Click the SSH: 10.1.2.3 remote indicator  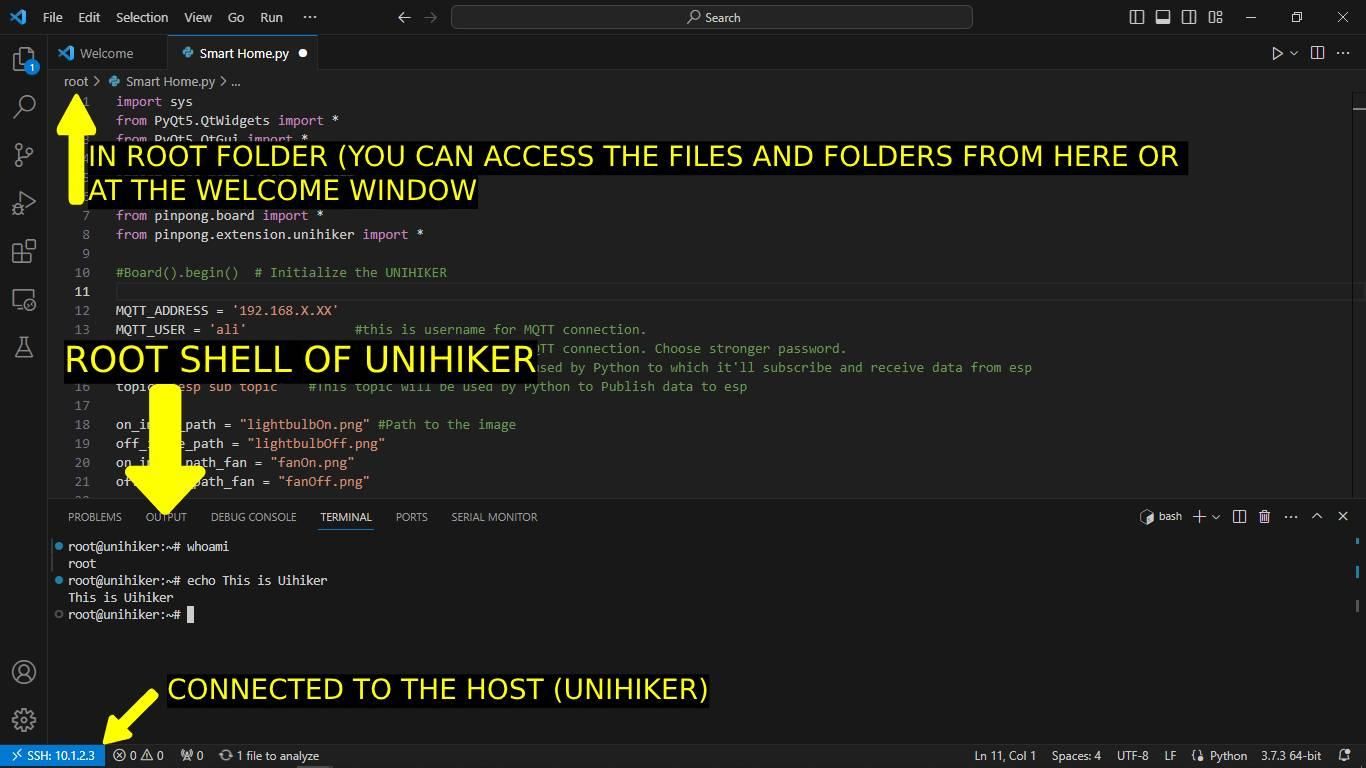[x=55, y=755]
